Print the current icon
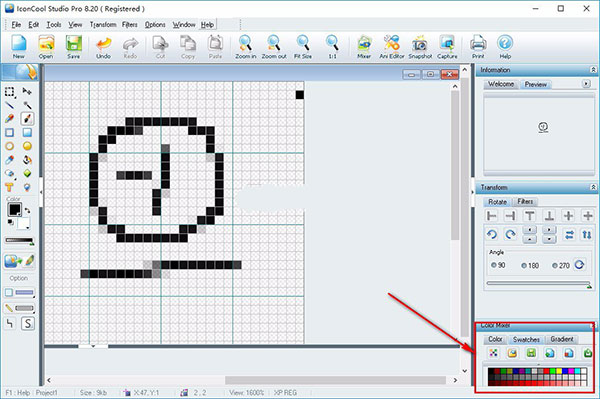Screen dimensions: 600x399 coord(478,46)
